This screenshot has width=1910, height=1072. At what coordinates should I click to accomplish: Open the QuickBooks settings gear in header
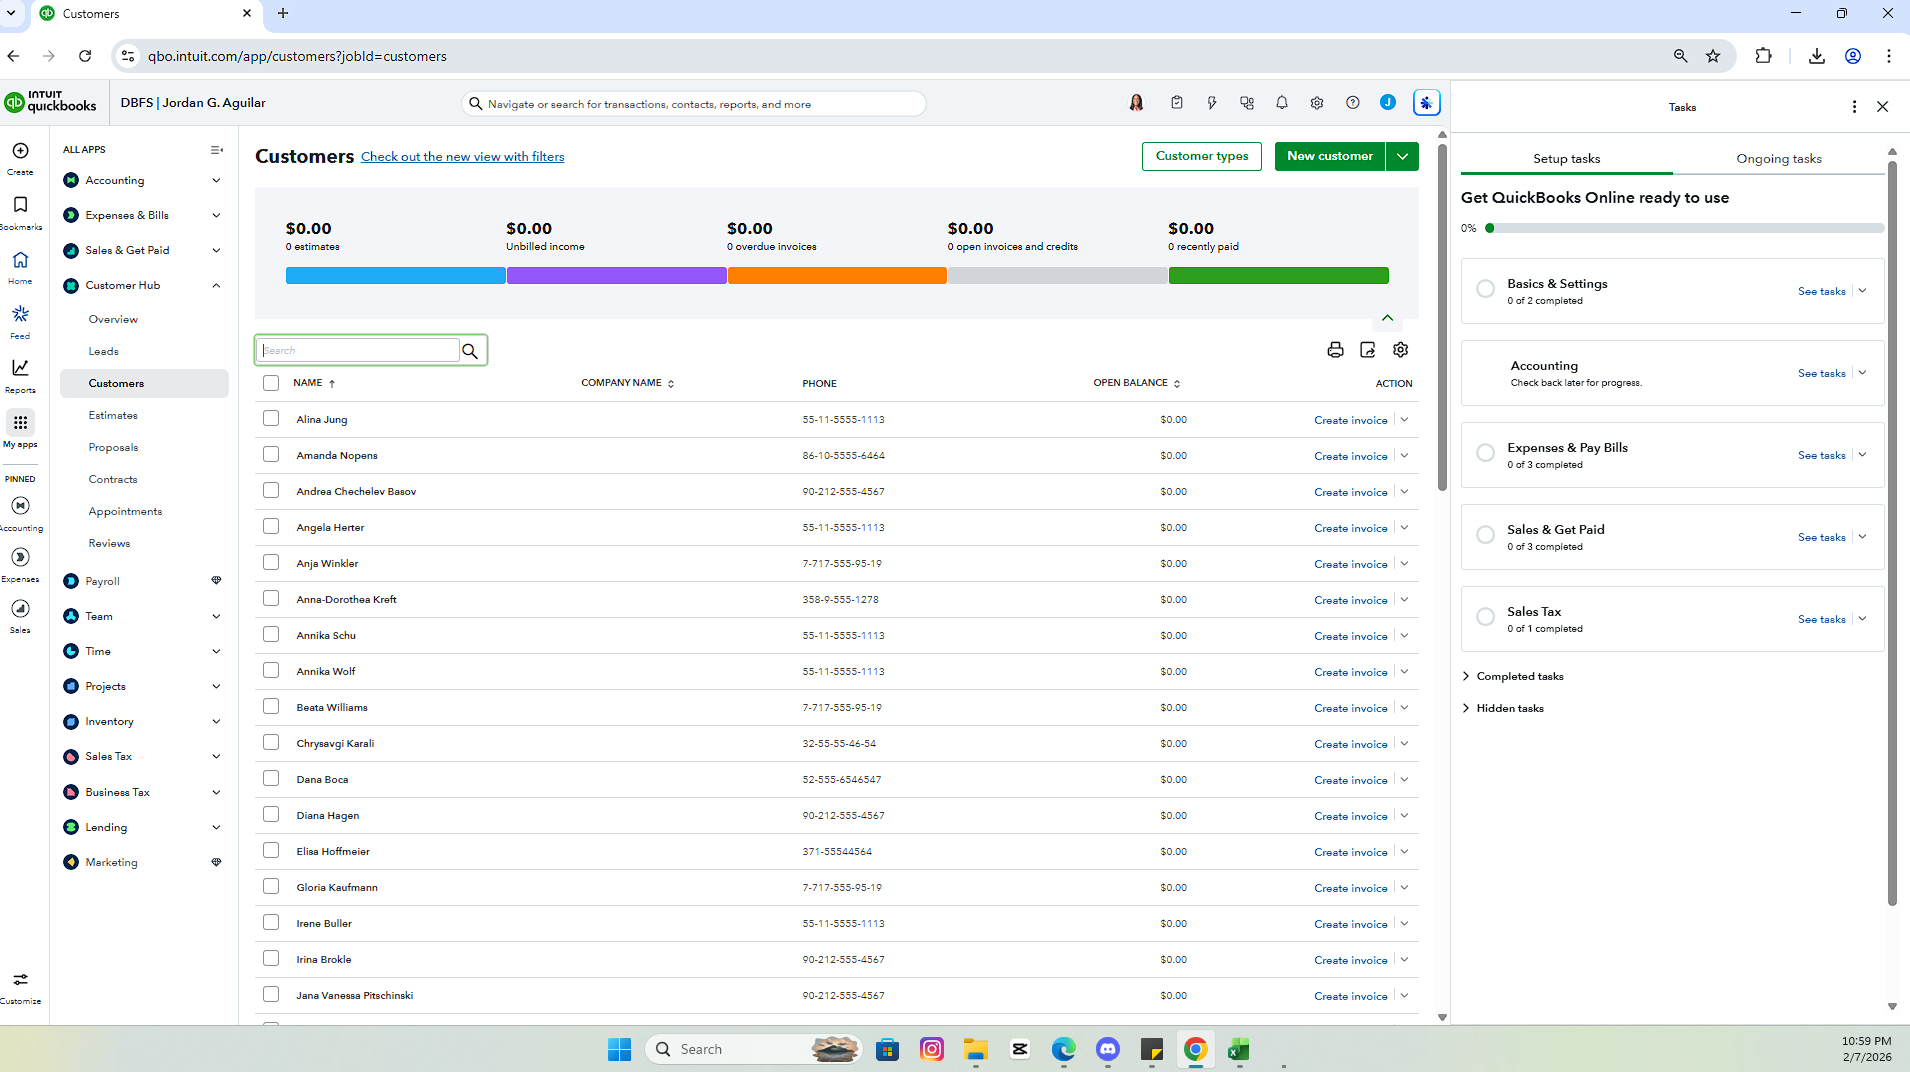[x=1317, y=103]
